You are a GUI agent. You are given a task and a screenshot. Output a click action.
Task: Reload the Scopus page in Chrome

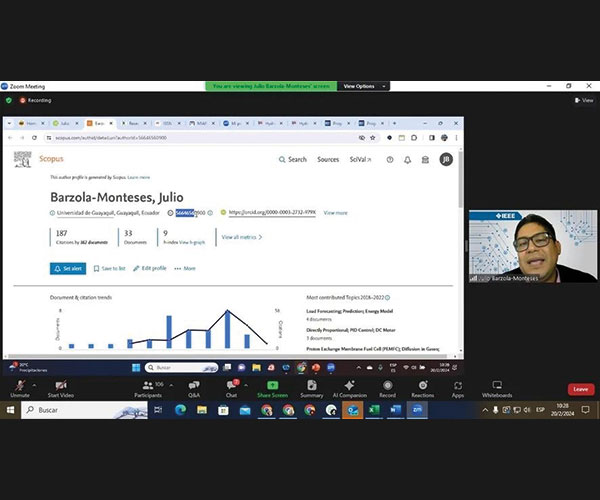34,138
